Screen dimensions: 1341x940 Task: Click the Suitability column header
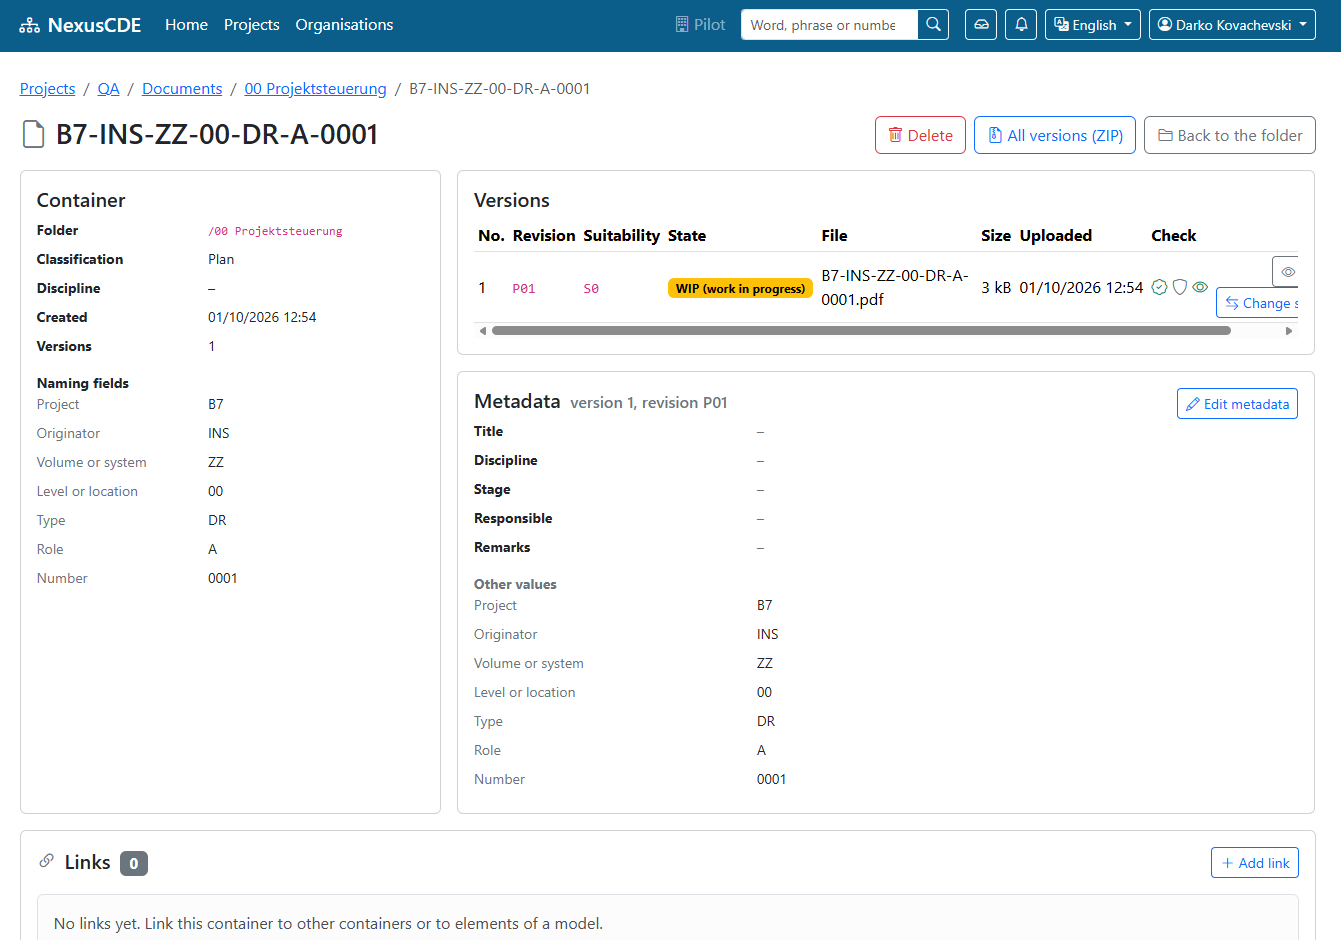point(621,236)
